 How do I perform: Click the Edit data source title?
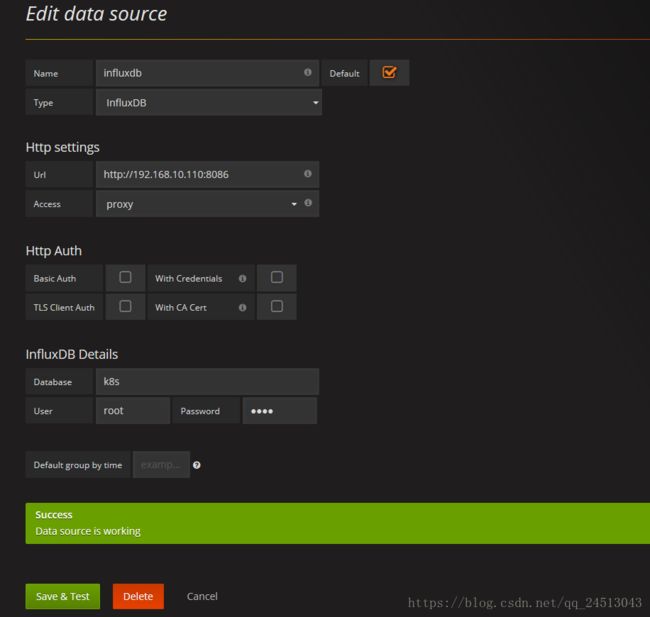(x=97, y=14)
